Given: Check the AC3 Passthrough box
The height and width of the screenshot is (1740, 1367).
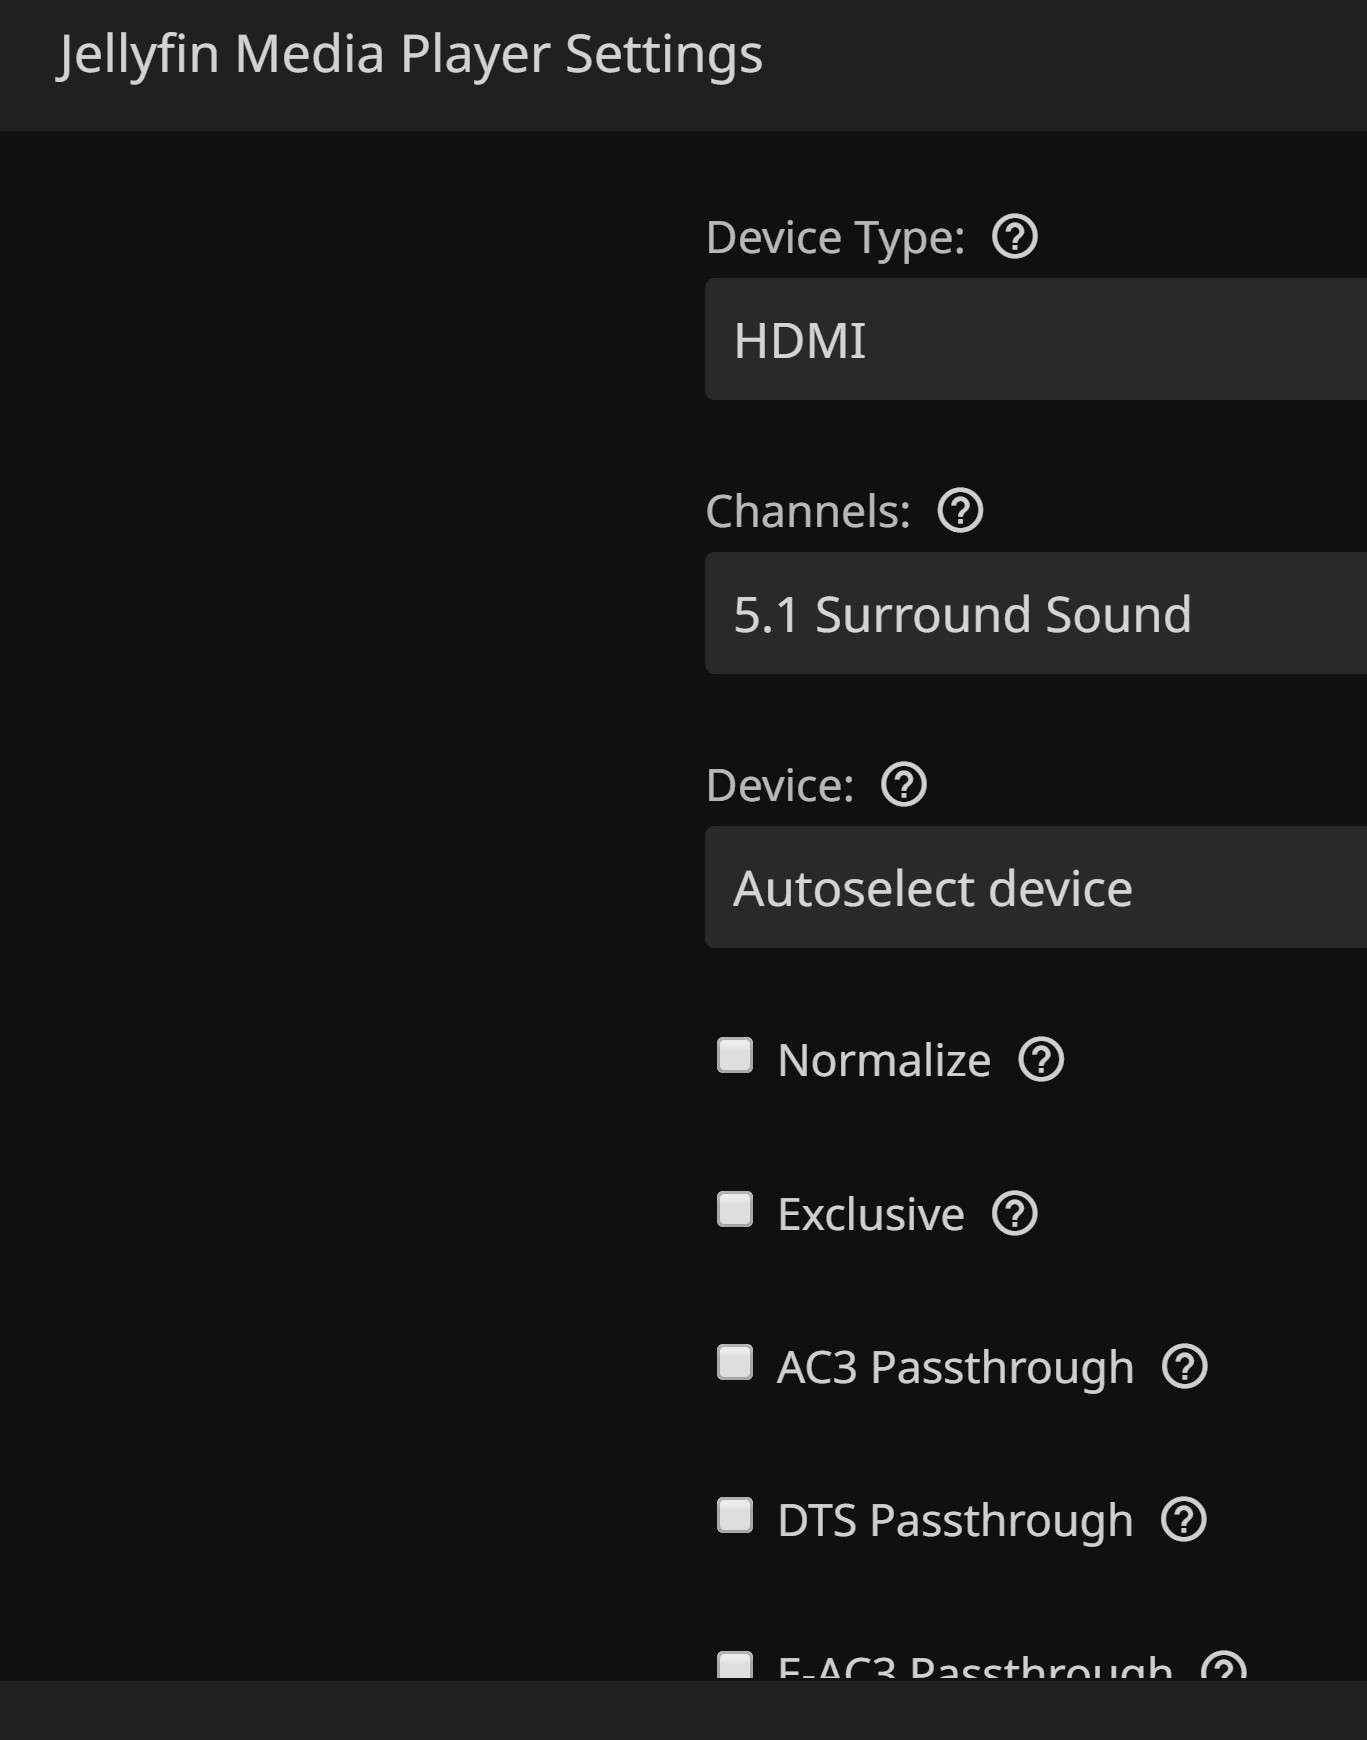Looking at the screenshot, I should tap(735, 1362).
